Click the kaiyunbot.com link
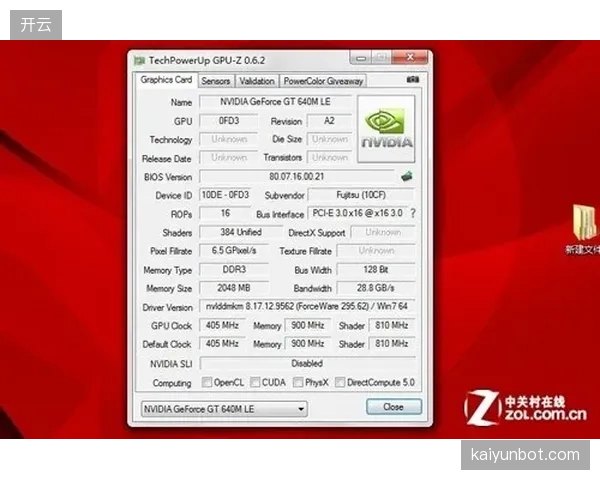 525,455
